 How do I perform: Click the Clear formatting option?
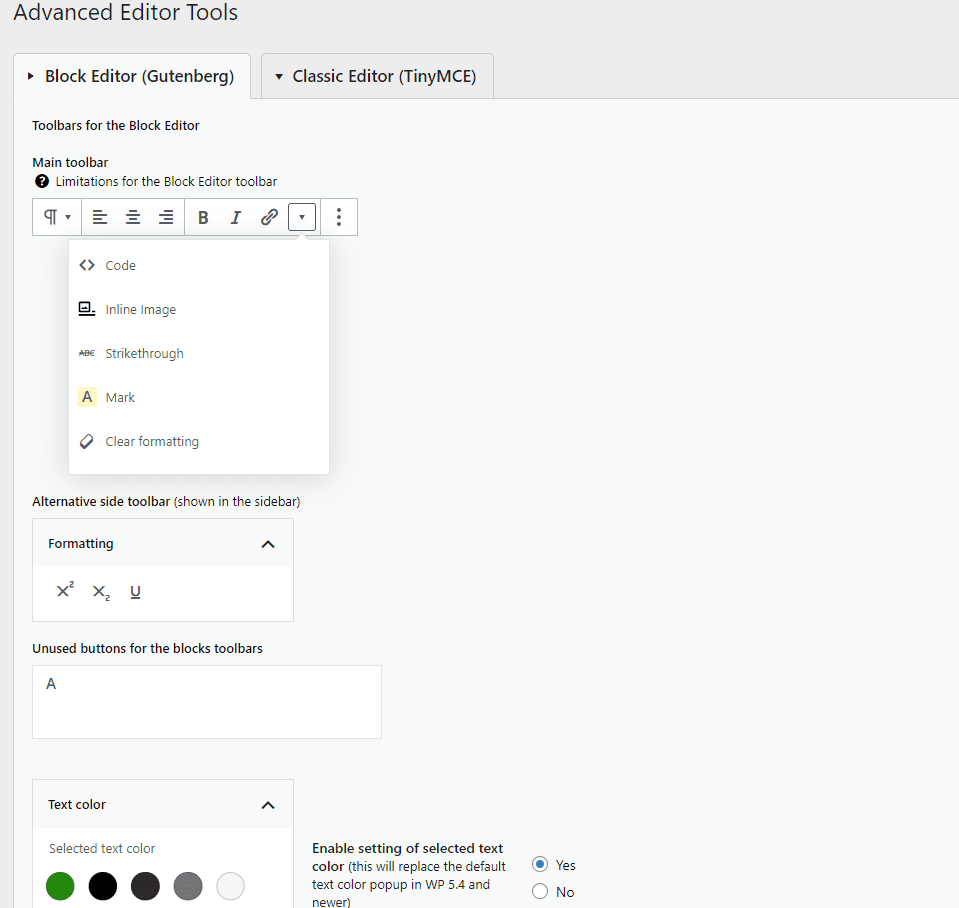click(152, 441)
